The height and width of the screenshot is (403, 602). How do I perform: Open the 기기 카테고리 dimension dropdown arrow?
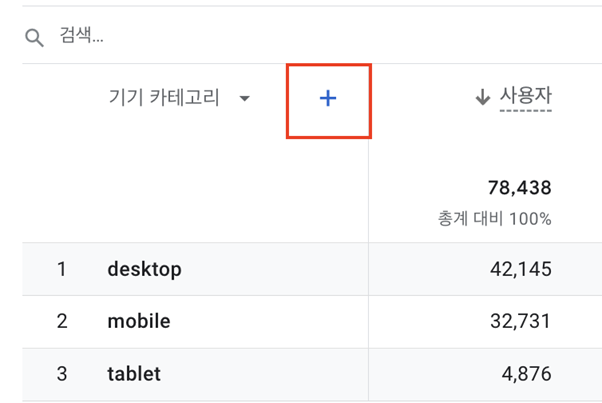pos(245,99)
